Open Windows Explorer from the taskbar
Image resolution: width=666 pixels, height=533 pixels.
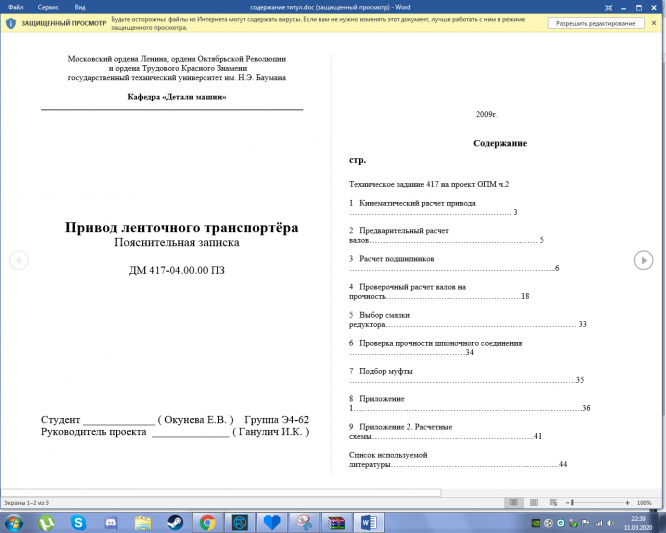(x=143, y=522)
